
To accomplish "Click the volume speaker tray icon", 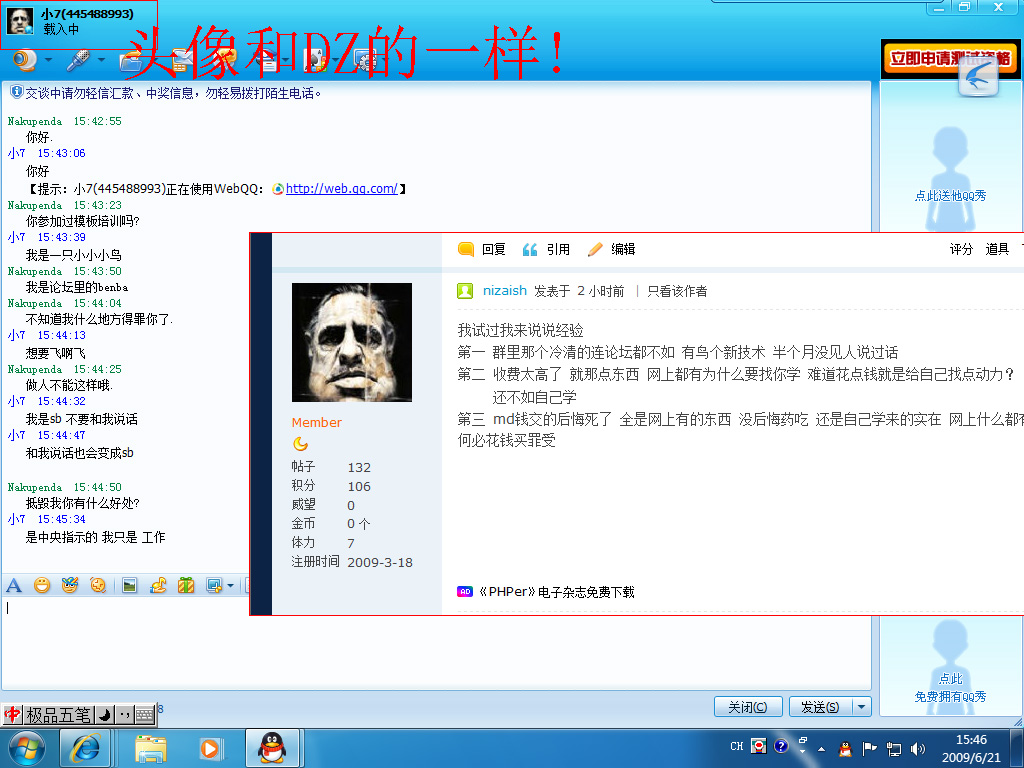I will (918, 748).
